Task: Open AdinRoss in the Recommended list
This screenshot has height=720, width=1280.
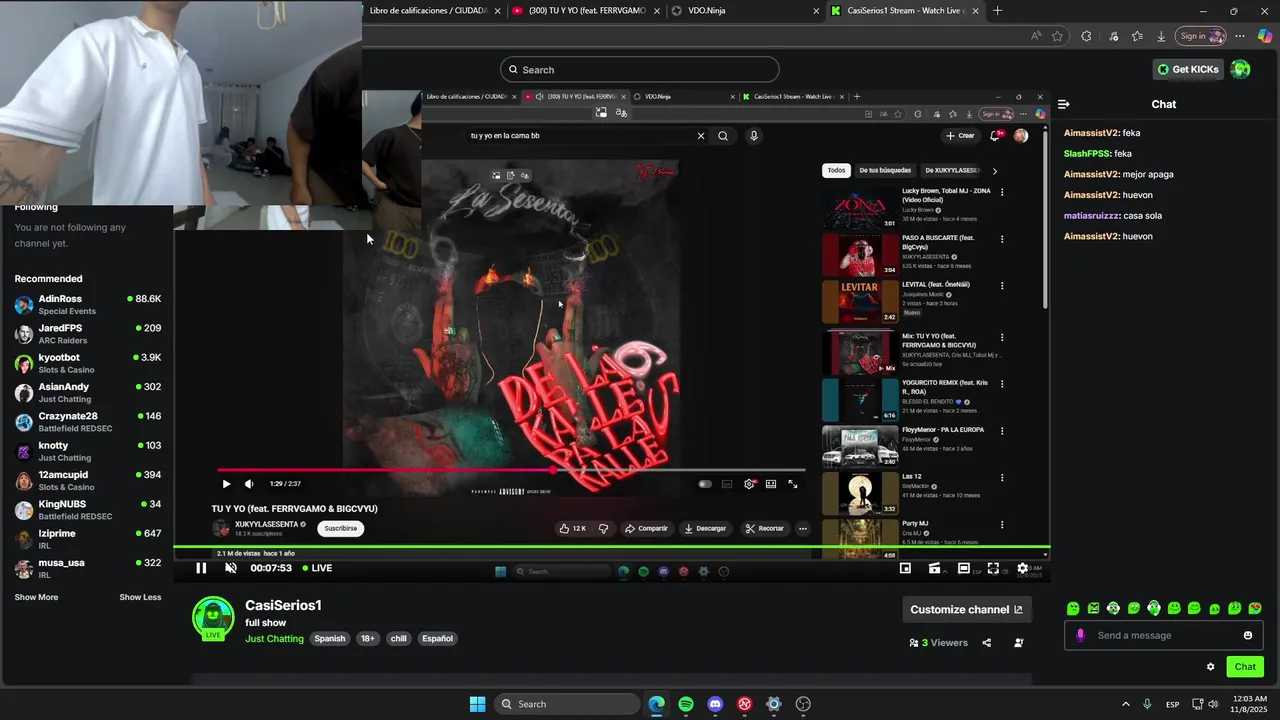Action: click(x=88, y=305)
